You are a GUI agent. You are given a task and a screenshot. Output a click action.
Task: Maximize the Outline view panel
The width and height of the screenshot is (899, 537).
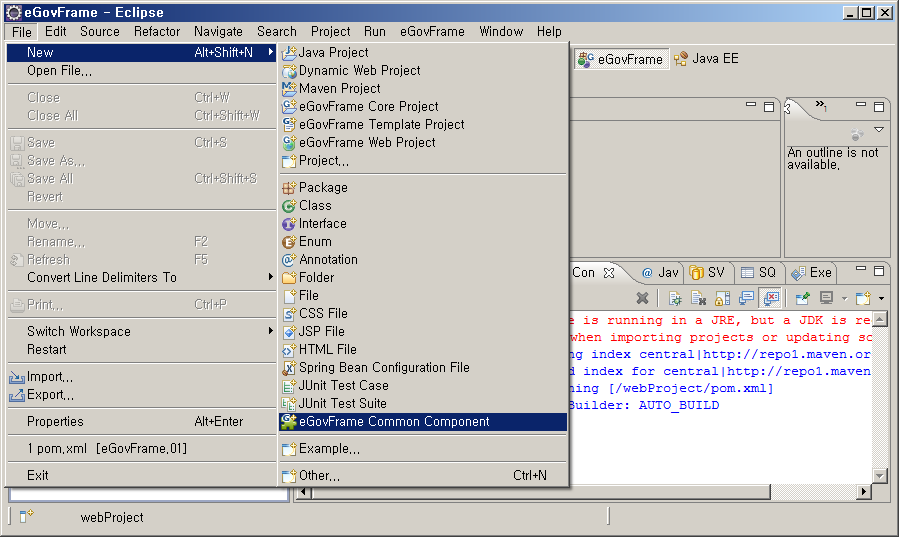click(x=879, y=106)
